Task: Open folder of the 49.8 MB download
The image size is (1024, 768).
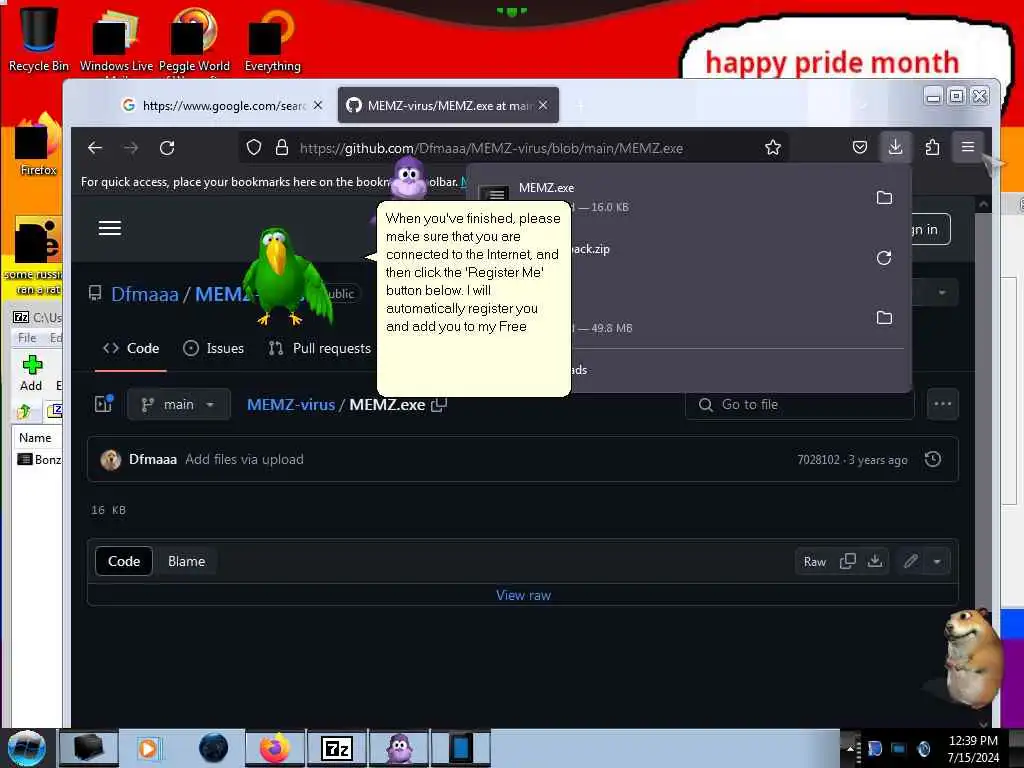Action: 884,318
